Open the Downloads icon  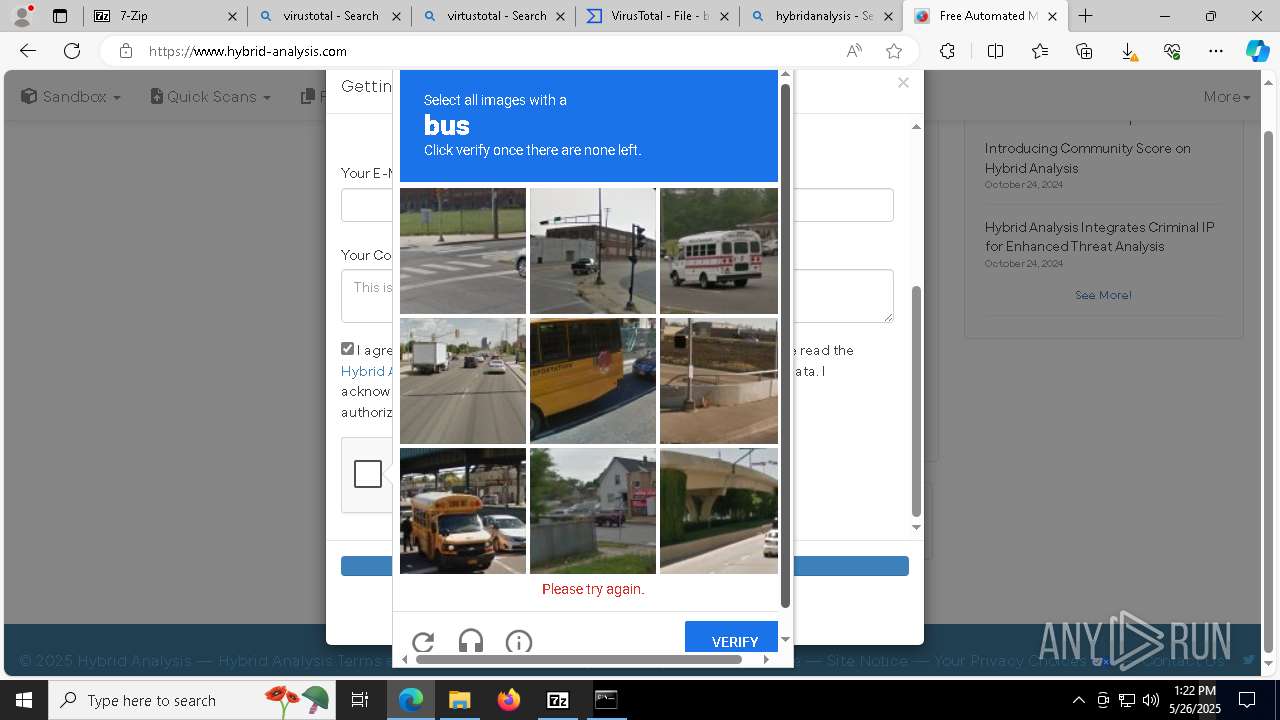[1128, 51]
